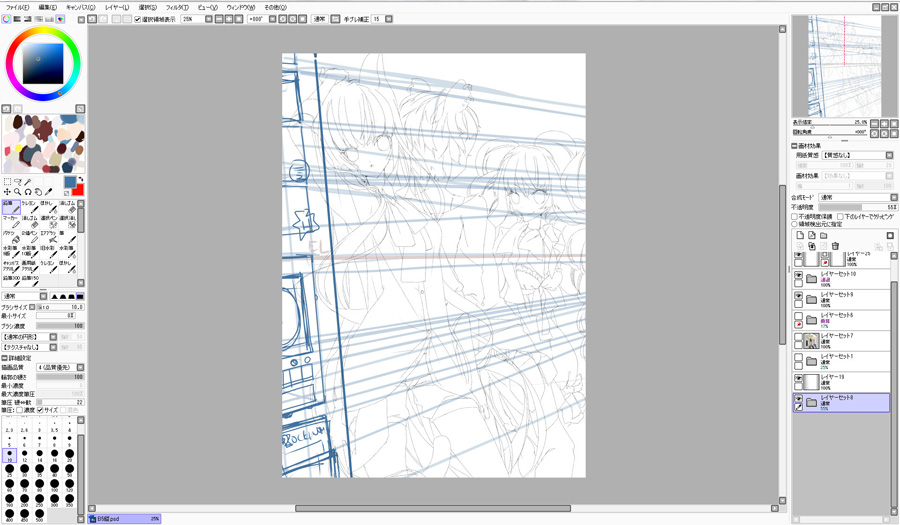The width and height of the screenshot is (900, 525).
Task: Open the 【テクスチャなし】 brush texture dropdown
Action: pos(29,347)
